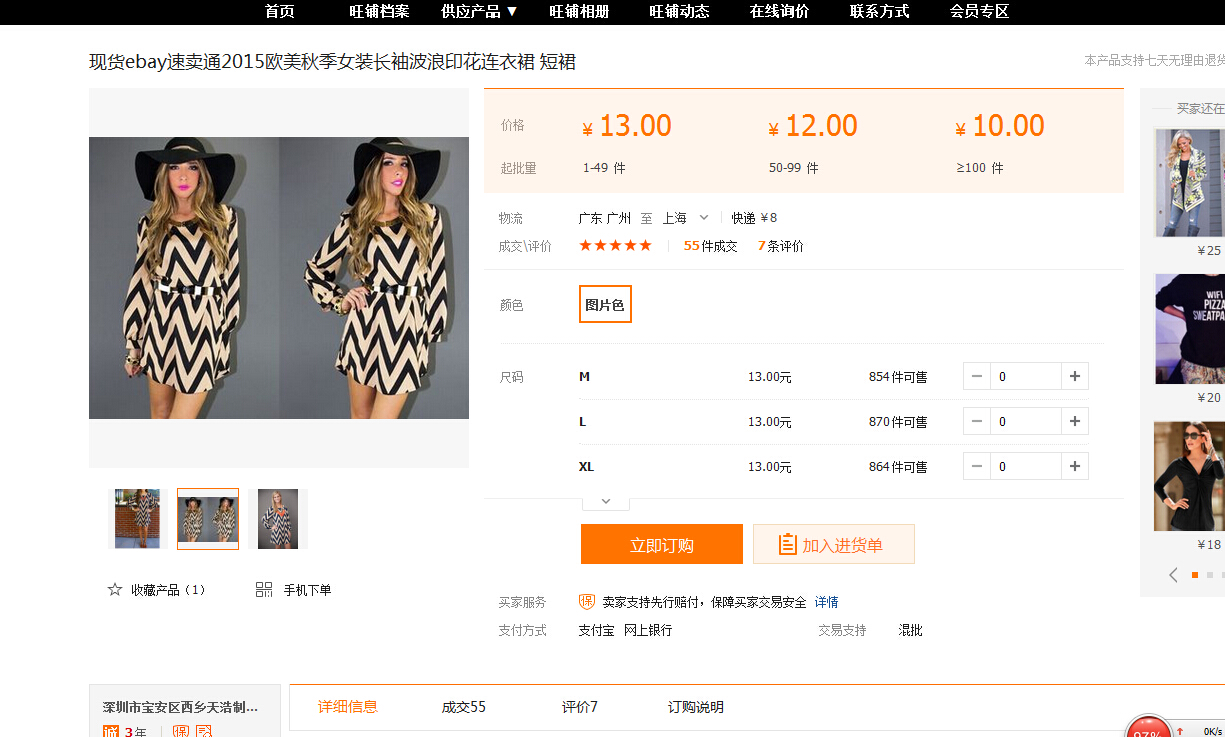The image size is (1225, 737).
Task: Click the plus icon for size M
Action: click(x=1075, y=377)
